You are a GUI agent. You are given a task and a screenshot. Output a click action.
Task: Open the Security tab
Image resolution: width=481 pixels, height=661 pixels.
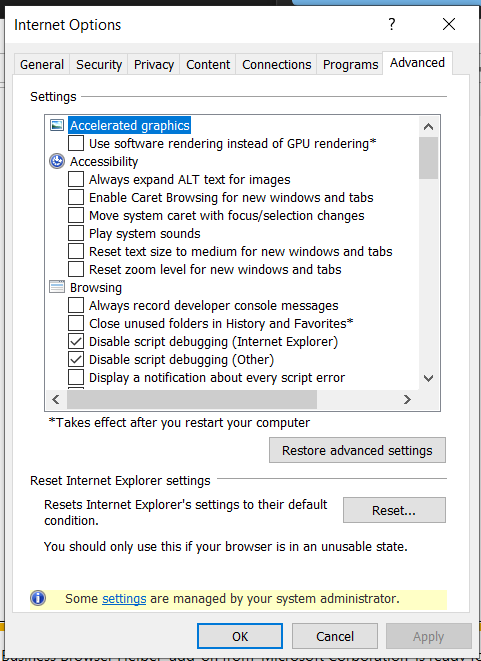coord(99,64)
